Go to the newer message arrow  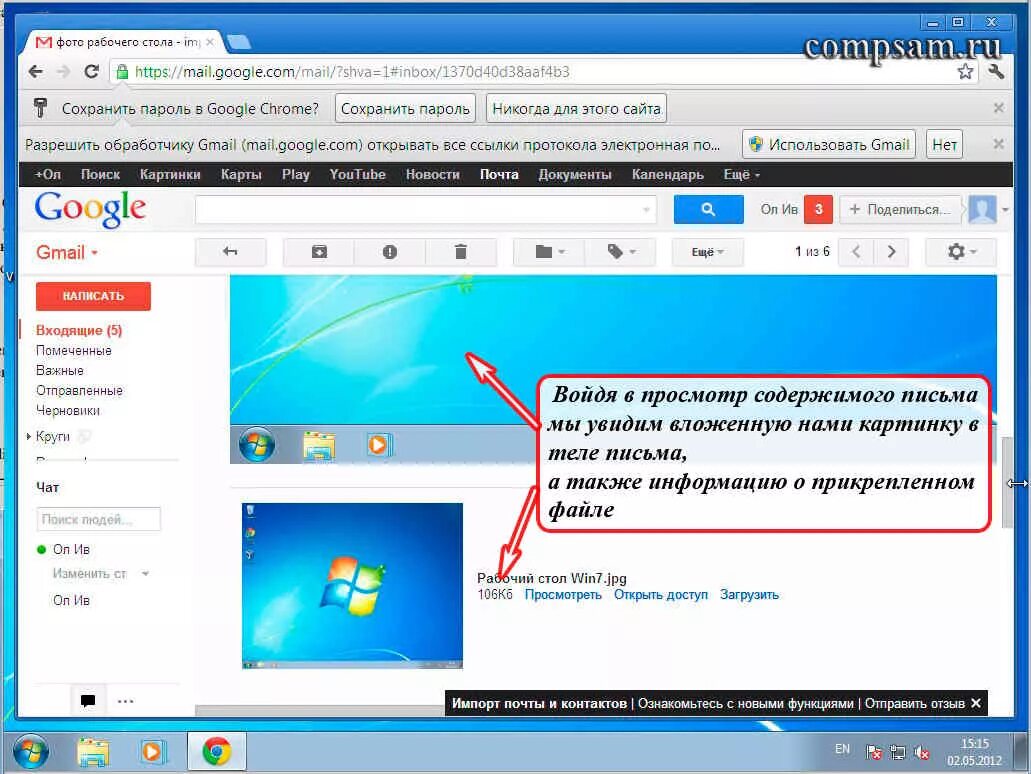pos(855,252)
